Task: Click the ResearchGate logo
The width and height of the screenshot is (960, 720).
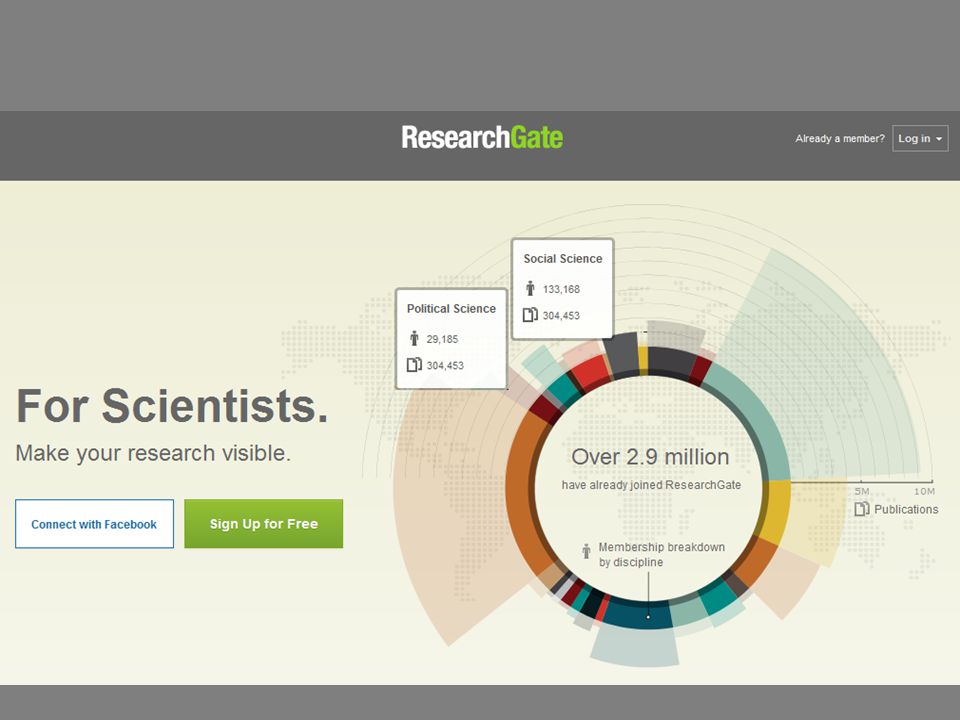Action: [x=482, y=138]
